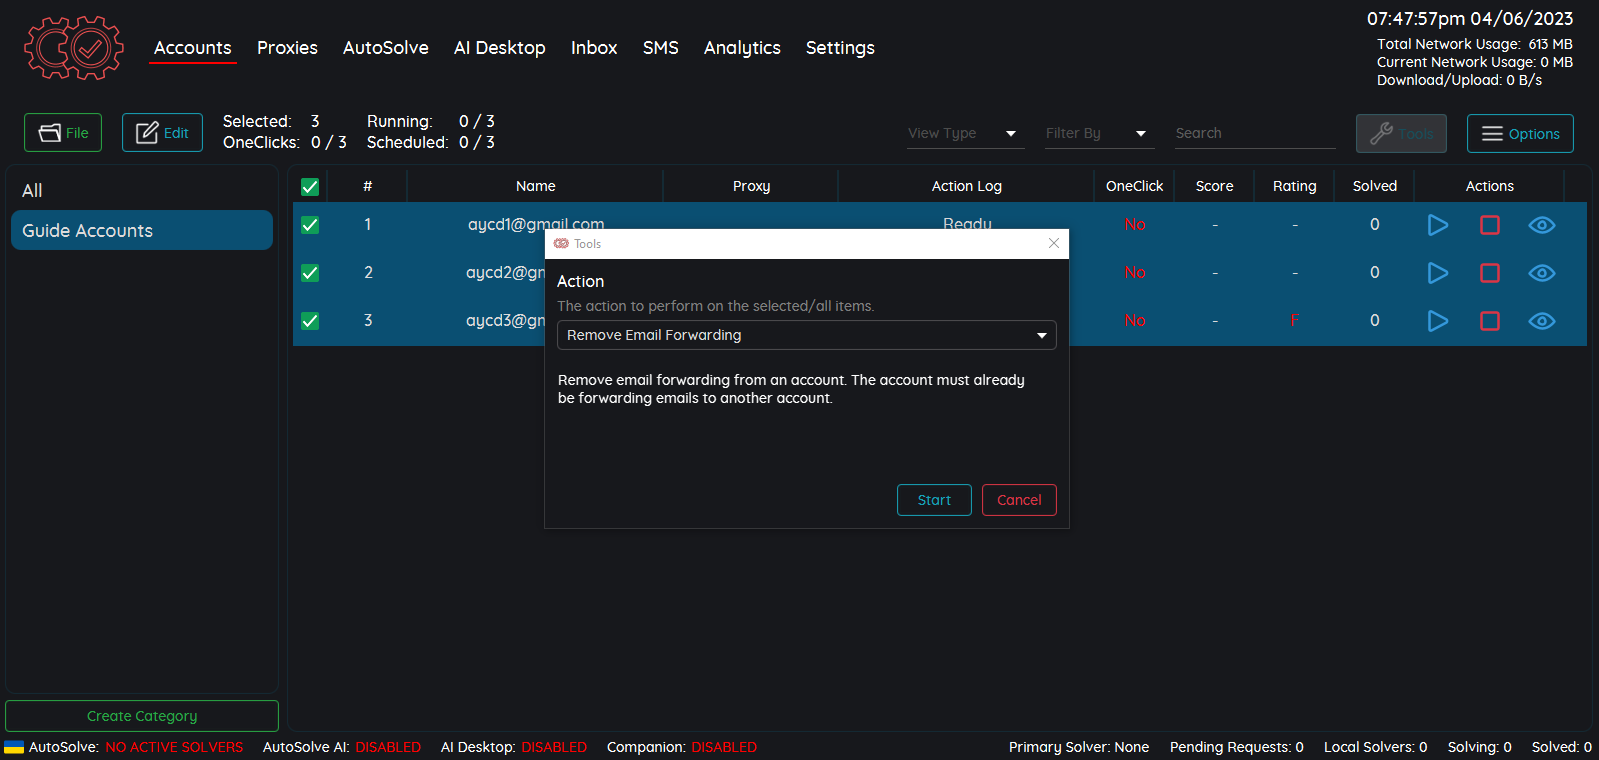Click the AI Desktop DISABLED status
Screen dimensions: 1599x760
click(554, 747)
